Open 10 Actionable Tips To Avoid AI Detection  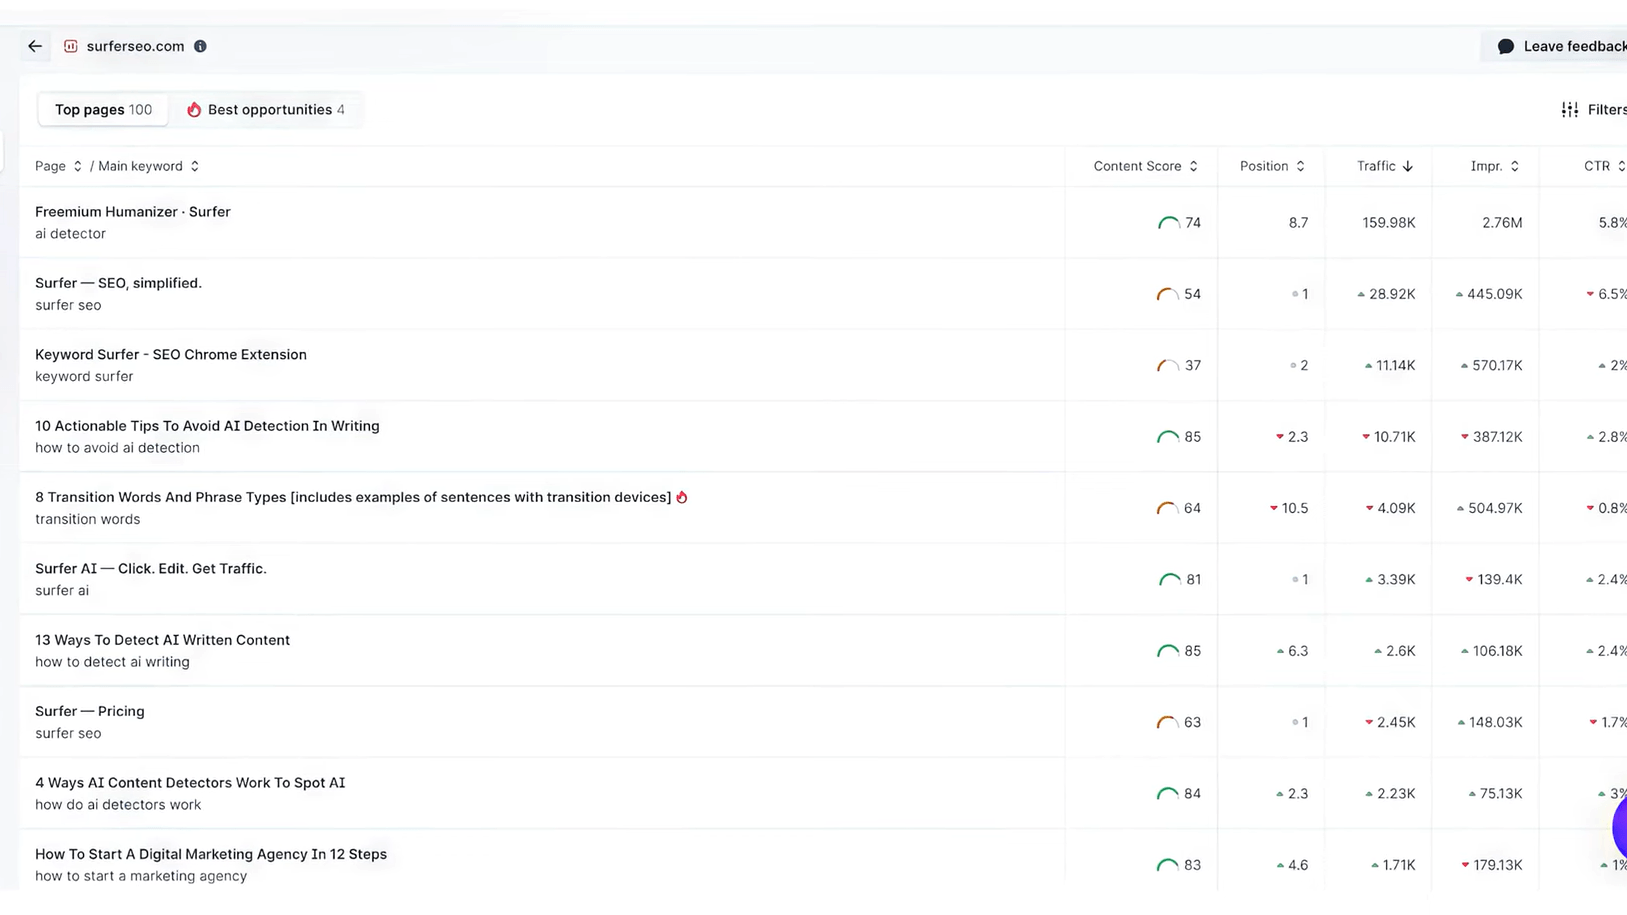coord(207,426)
